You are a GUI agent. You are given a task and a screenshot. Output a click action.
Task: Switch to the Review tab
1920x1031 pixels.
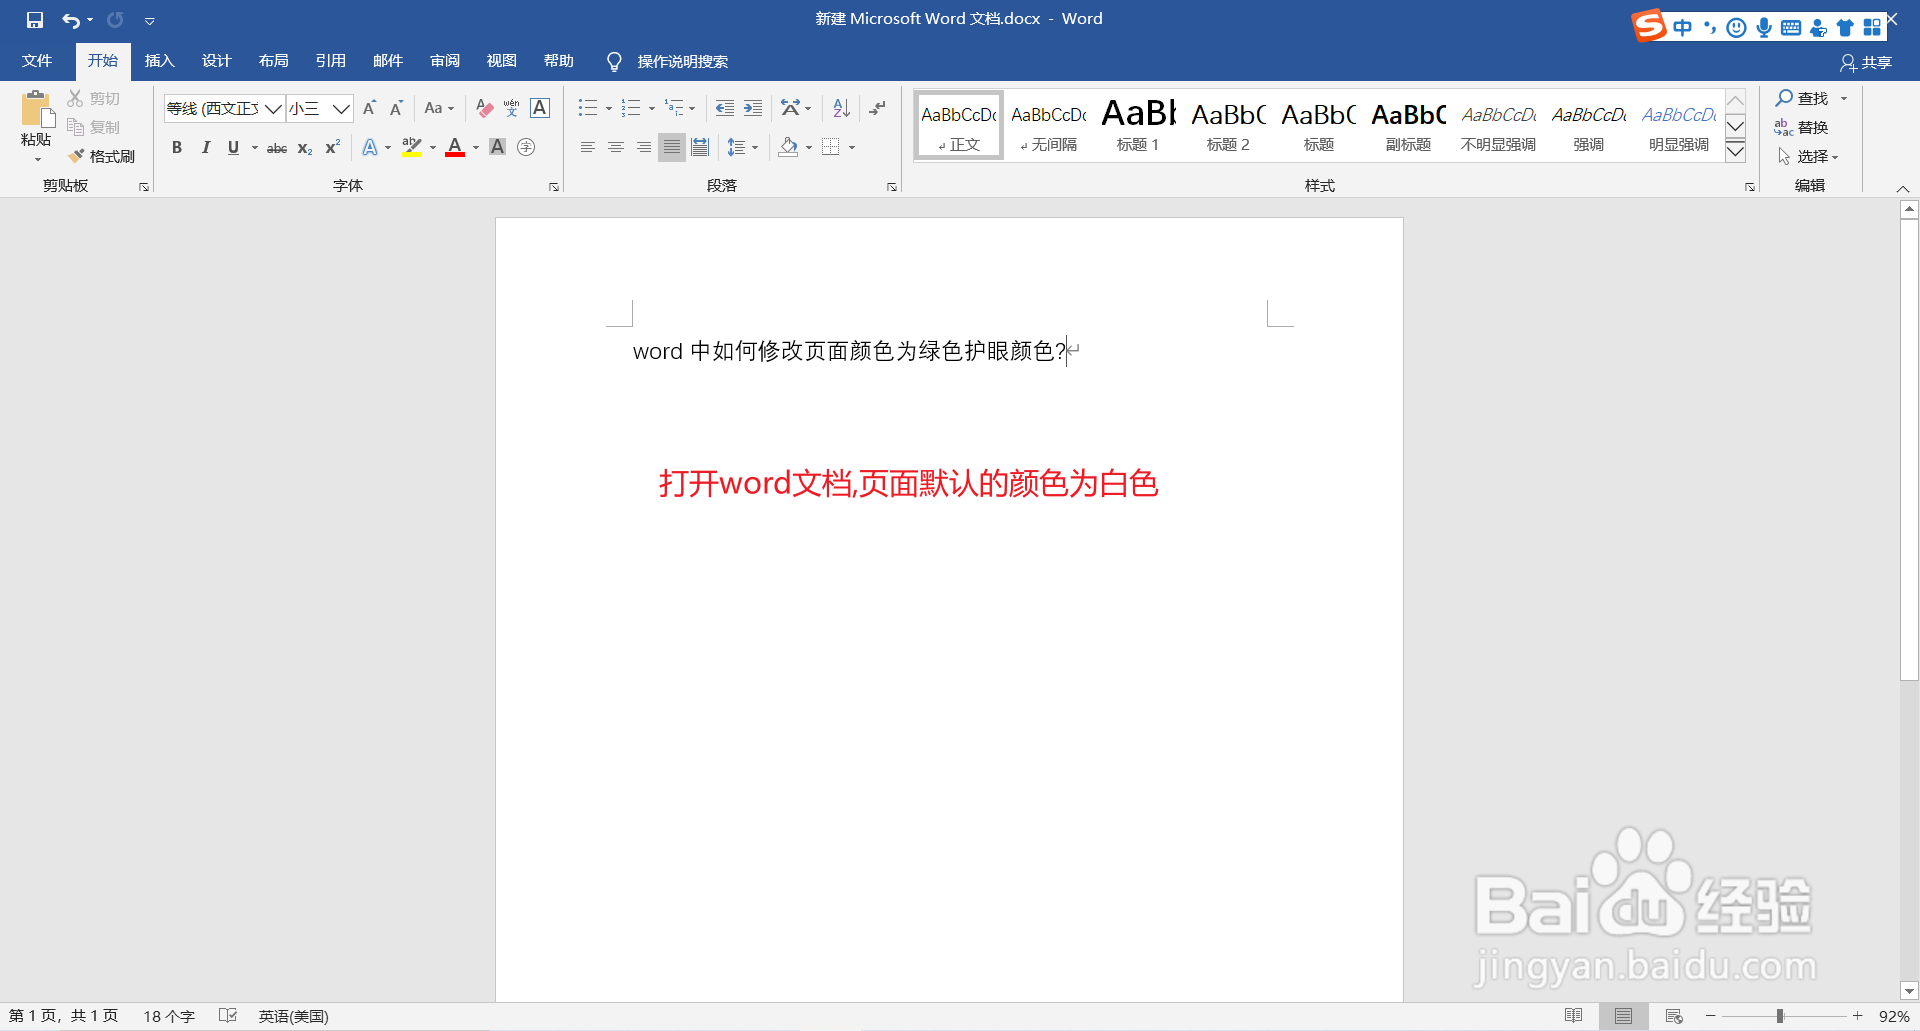point(445,61)
